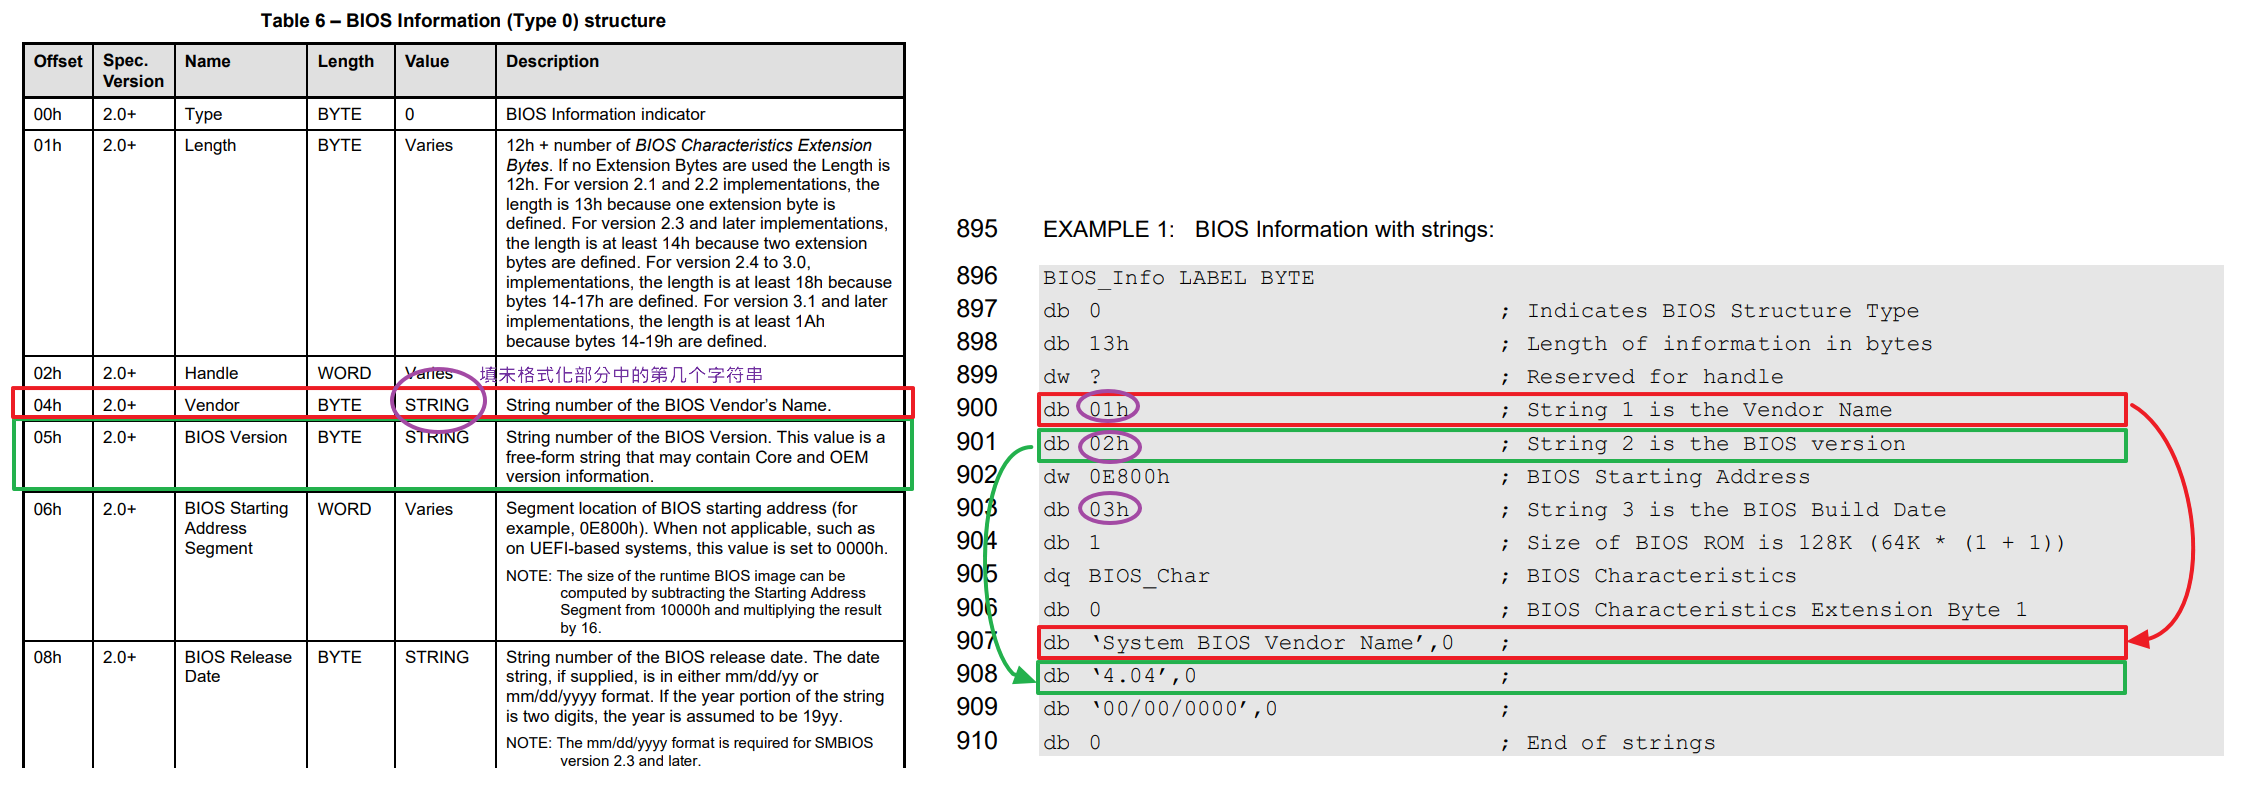Click the date string '00/00/0000',0

(x=1183, y=709)
